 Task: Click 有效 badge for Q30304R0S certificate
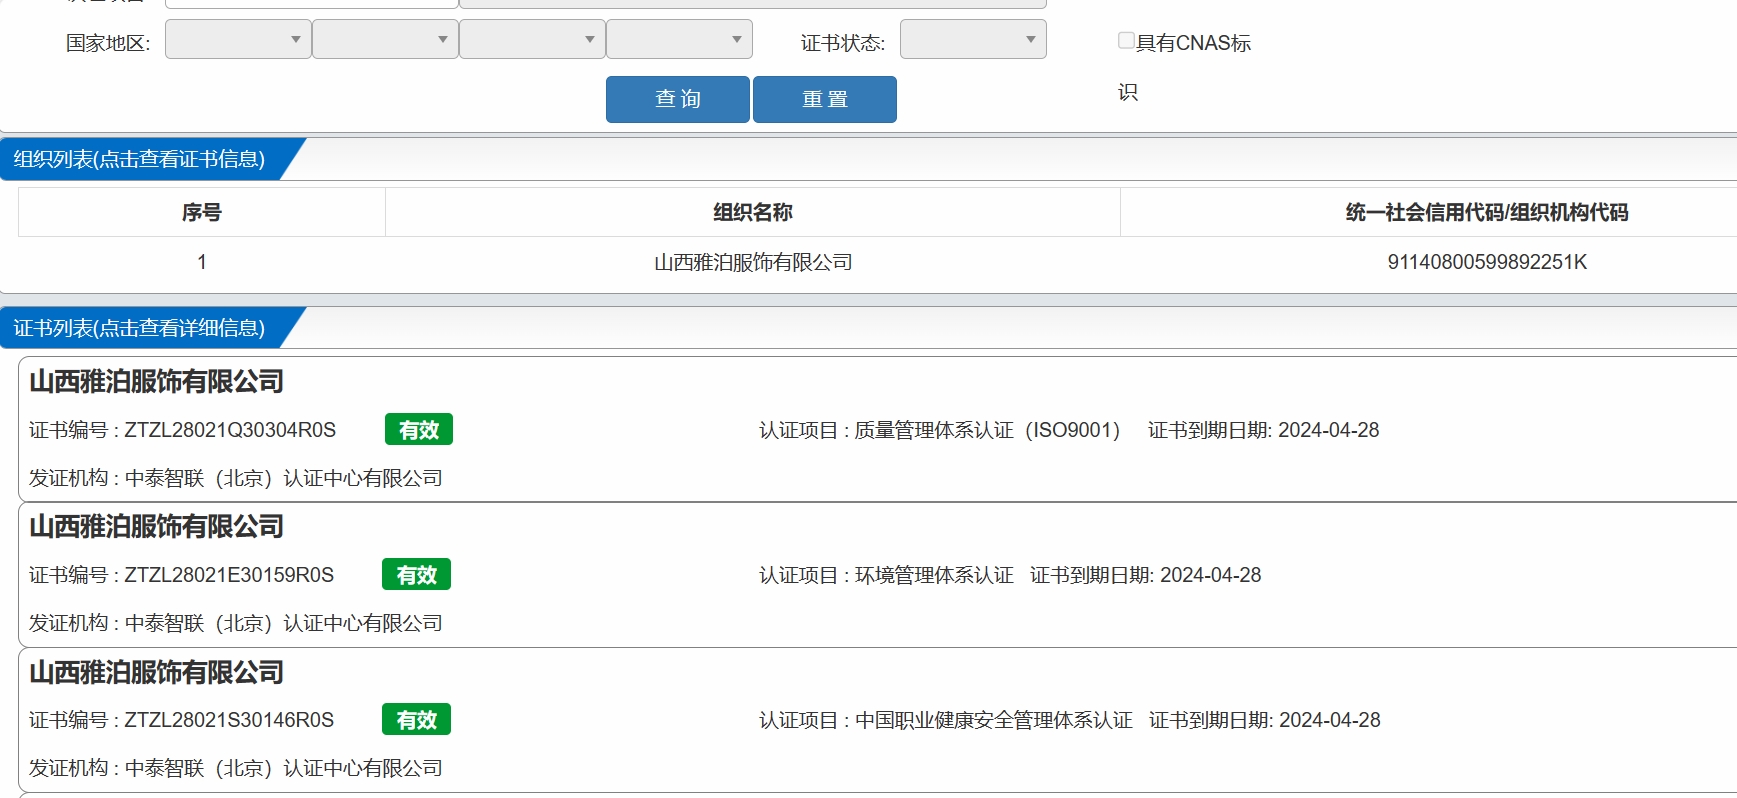pos(419,429)
